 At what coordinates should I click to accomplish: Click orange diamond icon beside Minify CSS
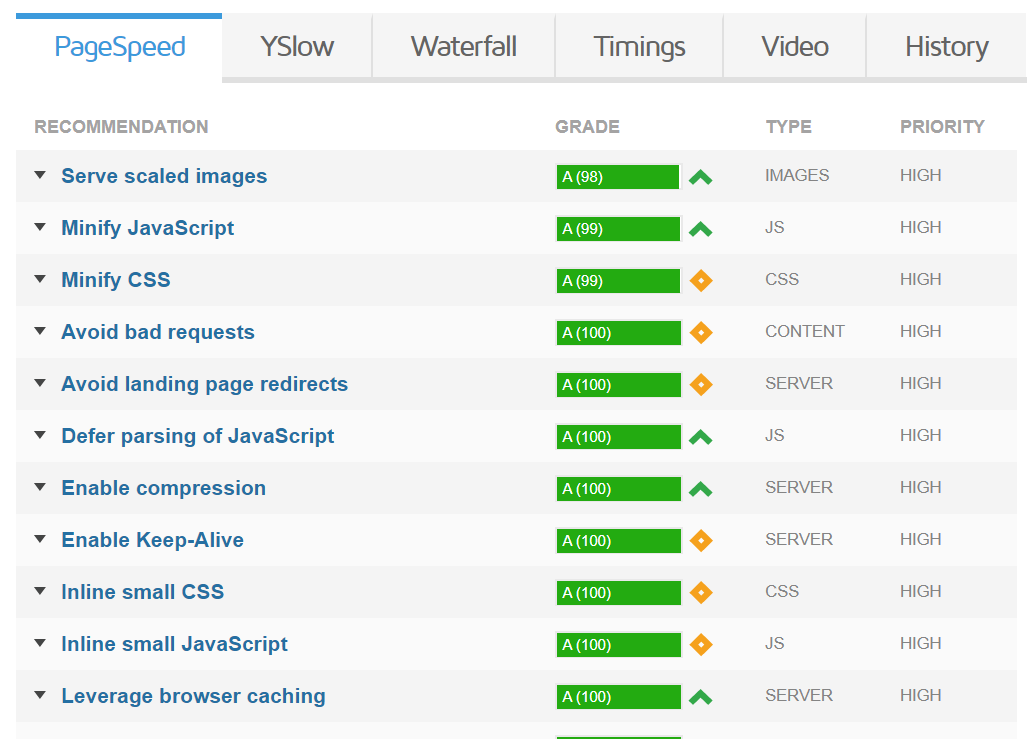[701, 281]
